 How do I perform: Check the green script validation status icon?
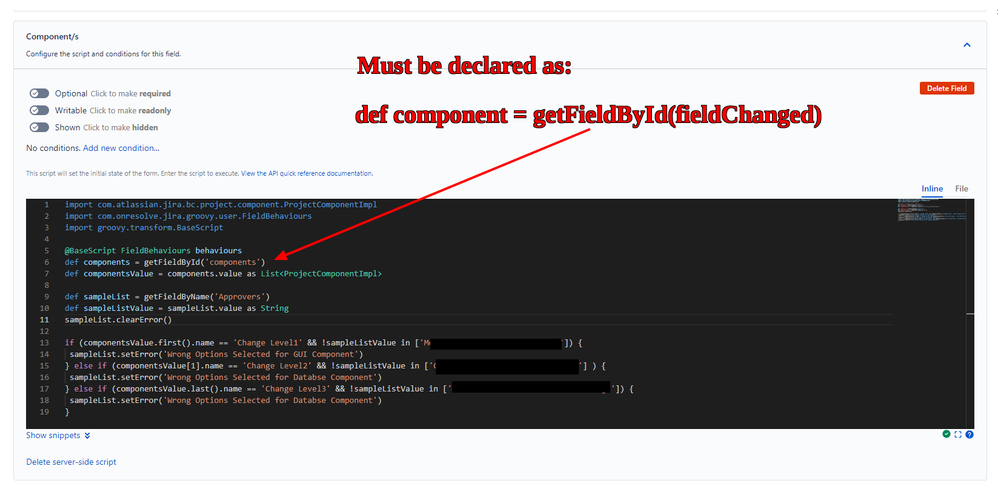coord(946,434)
